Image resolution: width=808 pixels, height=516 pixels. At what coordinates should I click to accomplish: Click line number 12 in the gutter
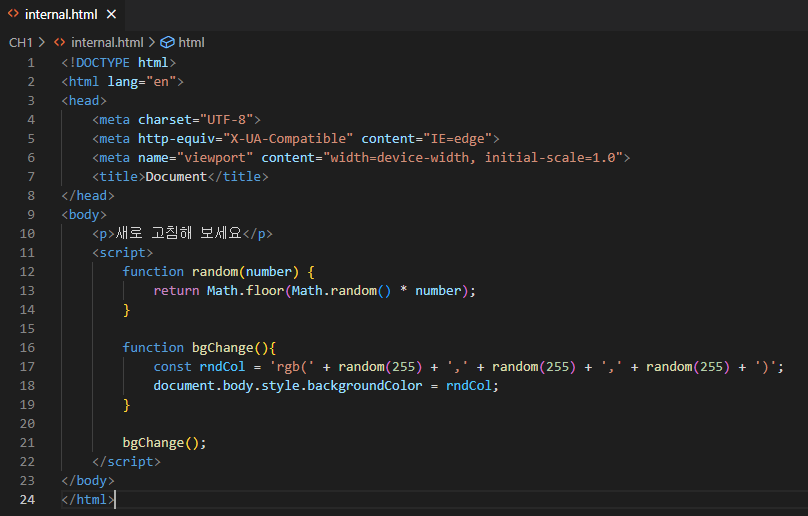(x=27, y=272)
